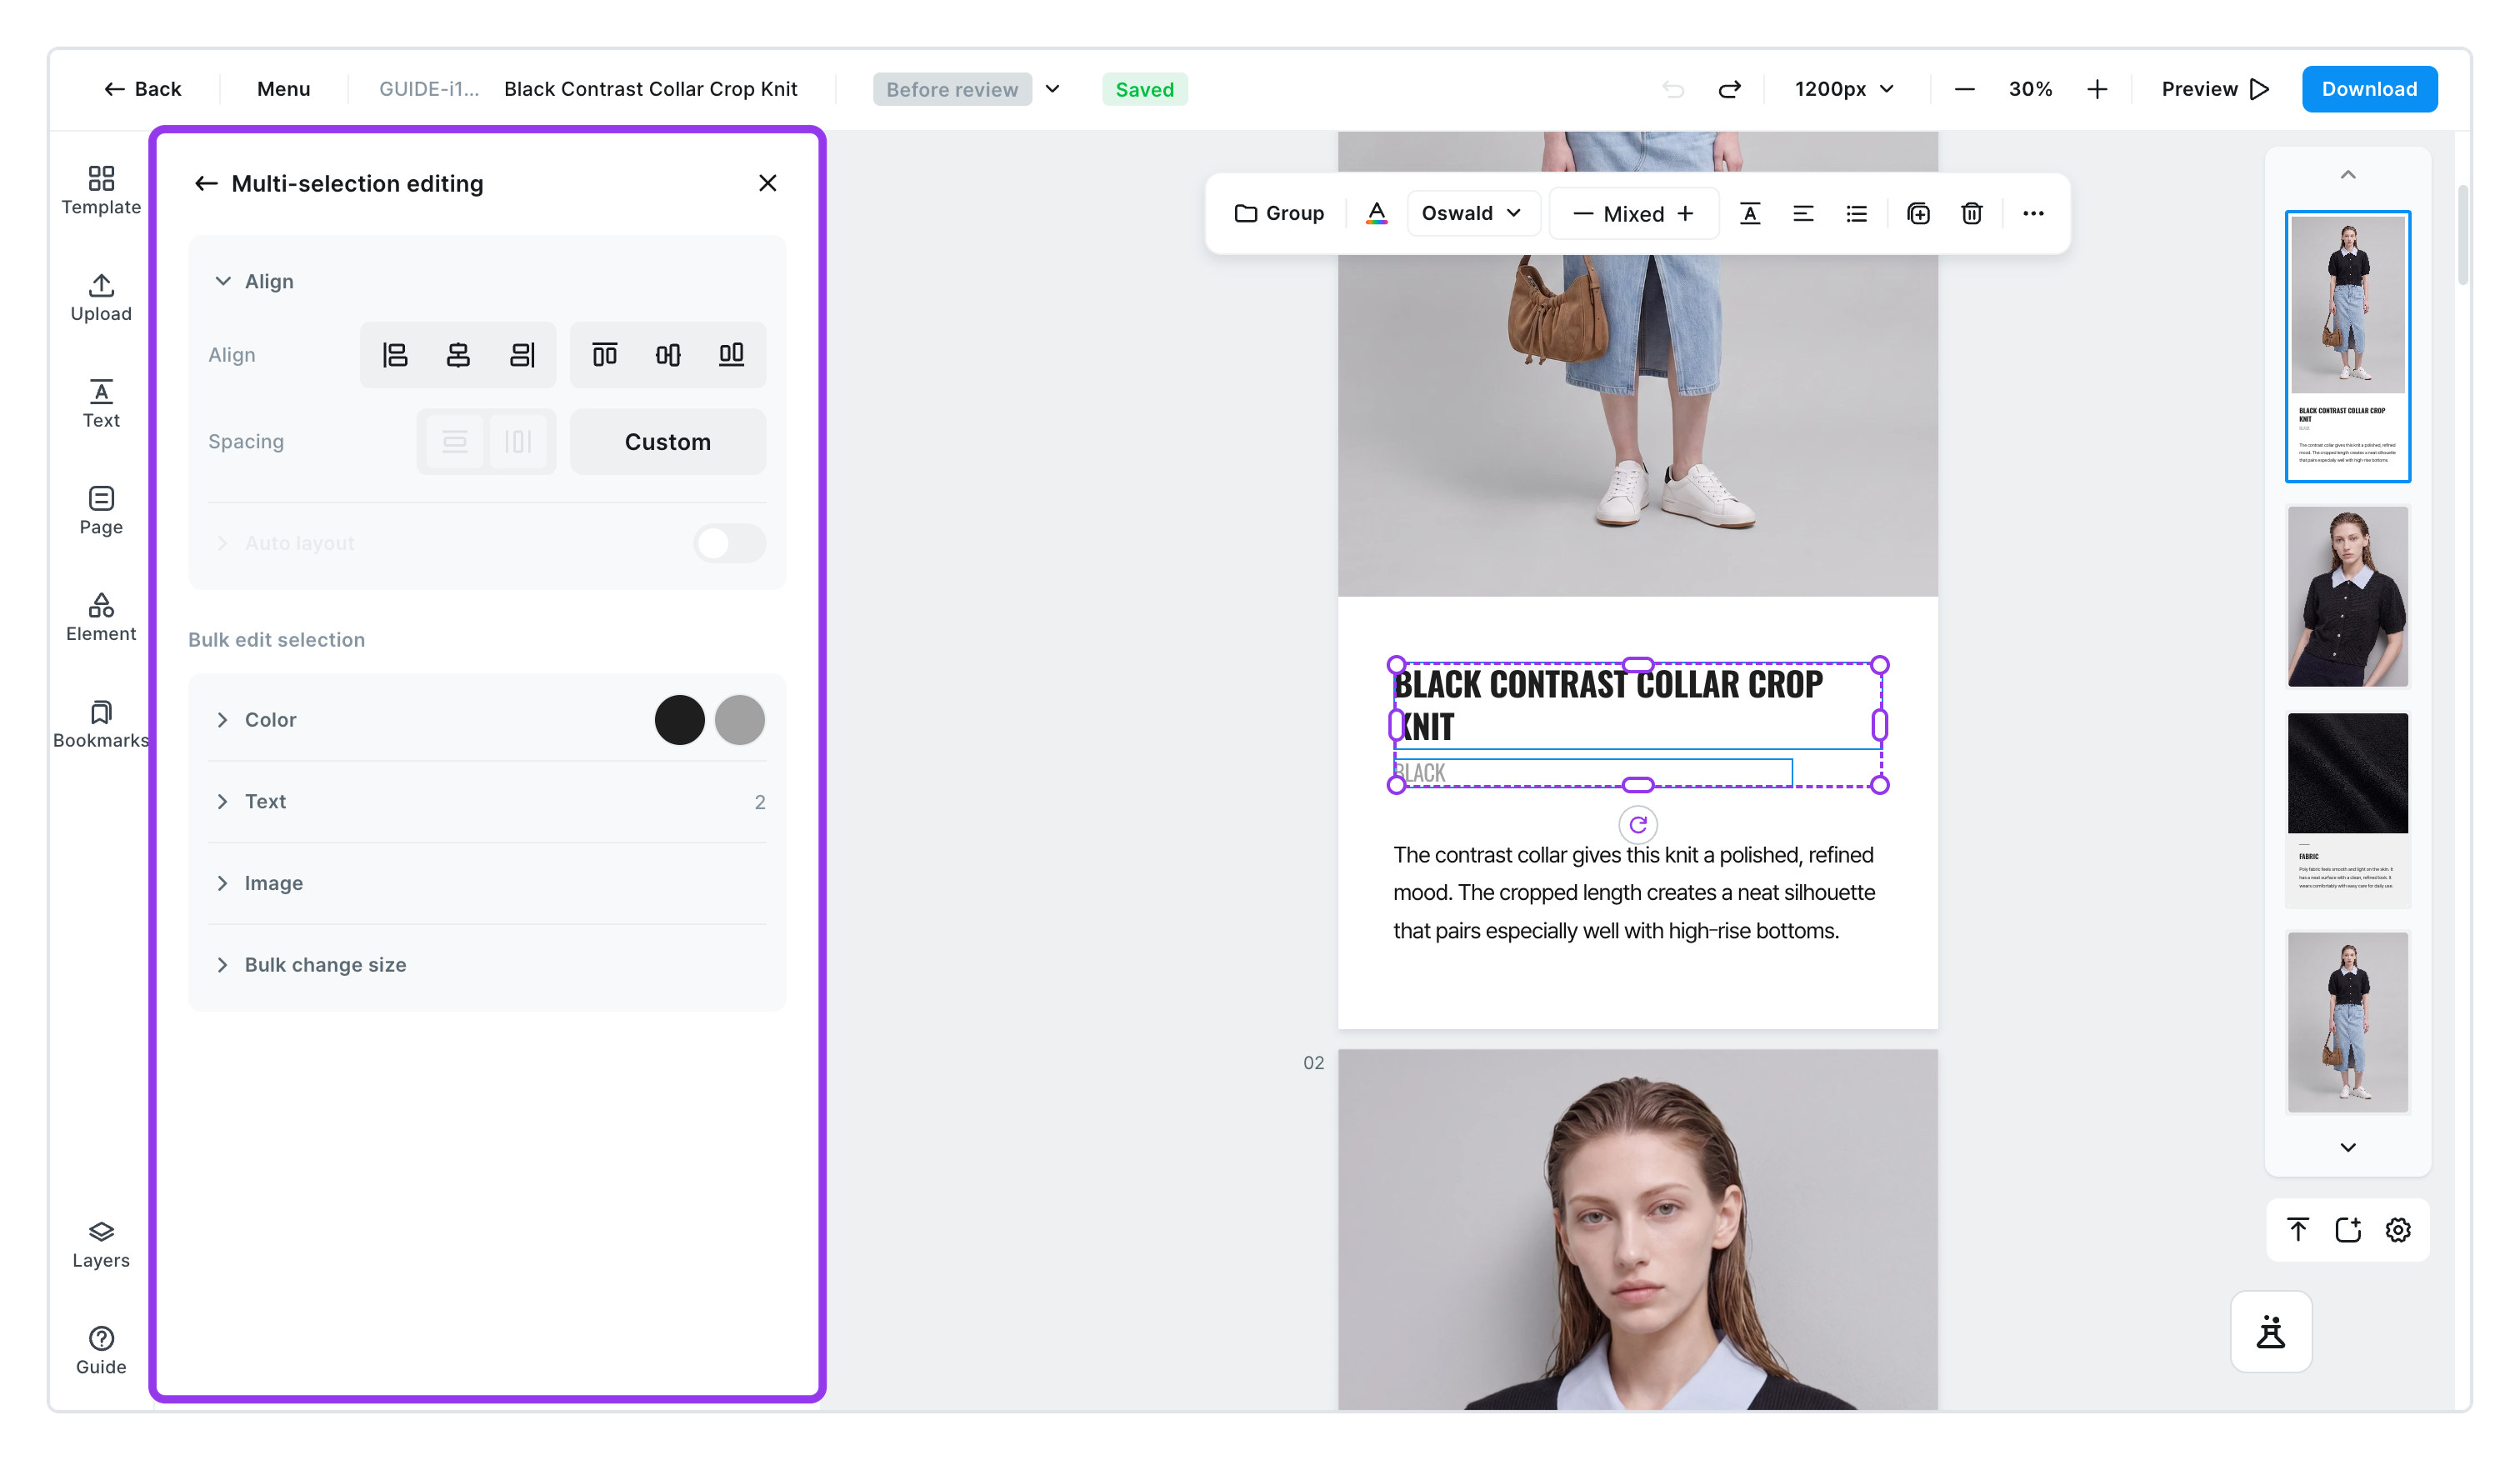Apply vertical spacing distribution

click(455, 442)
